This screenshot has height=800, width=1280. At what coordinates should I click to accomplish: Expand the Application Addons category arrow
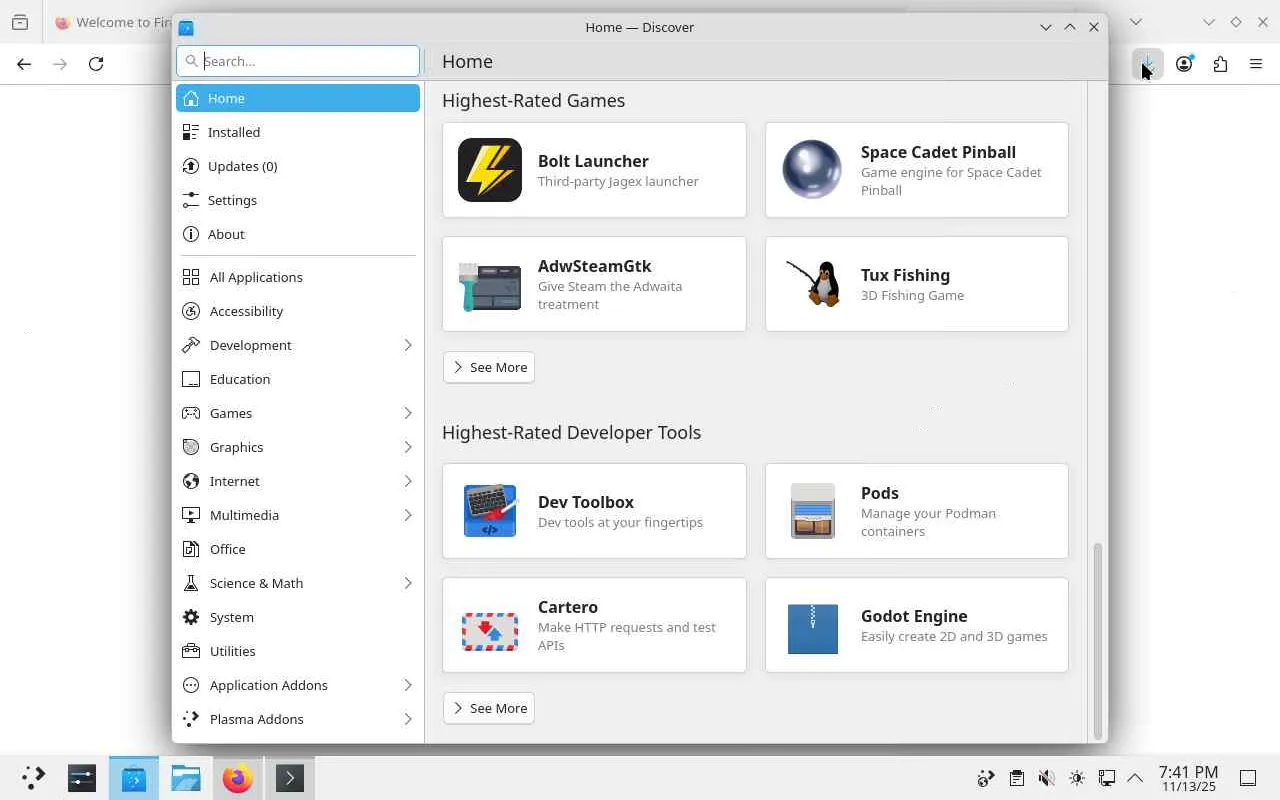[408, 685]
